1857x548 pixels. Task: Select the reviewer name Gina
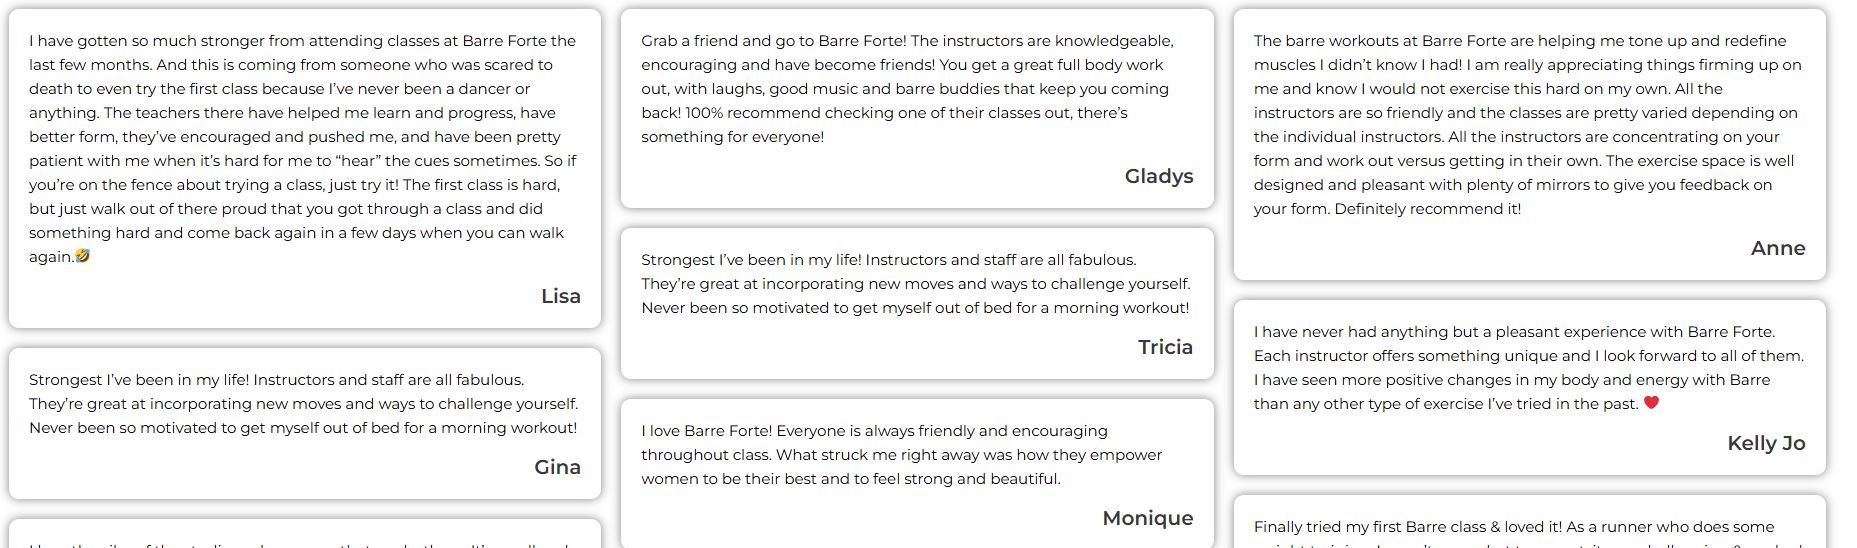557,467
